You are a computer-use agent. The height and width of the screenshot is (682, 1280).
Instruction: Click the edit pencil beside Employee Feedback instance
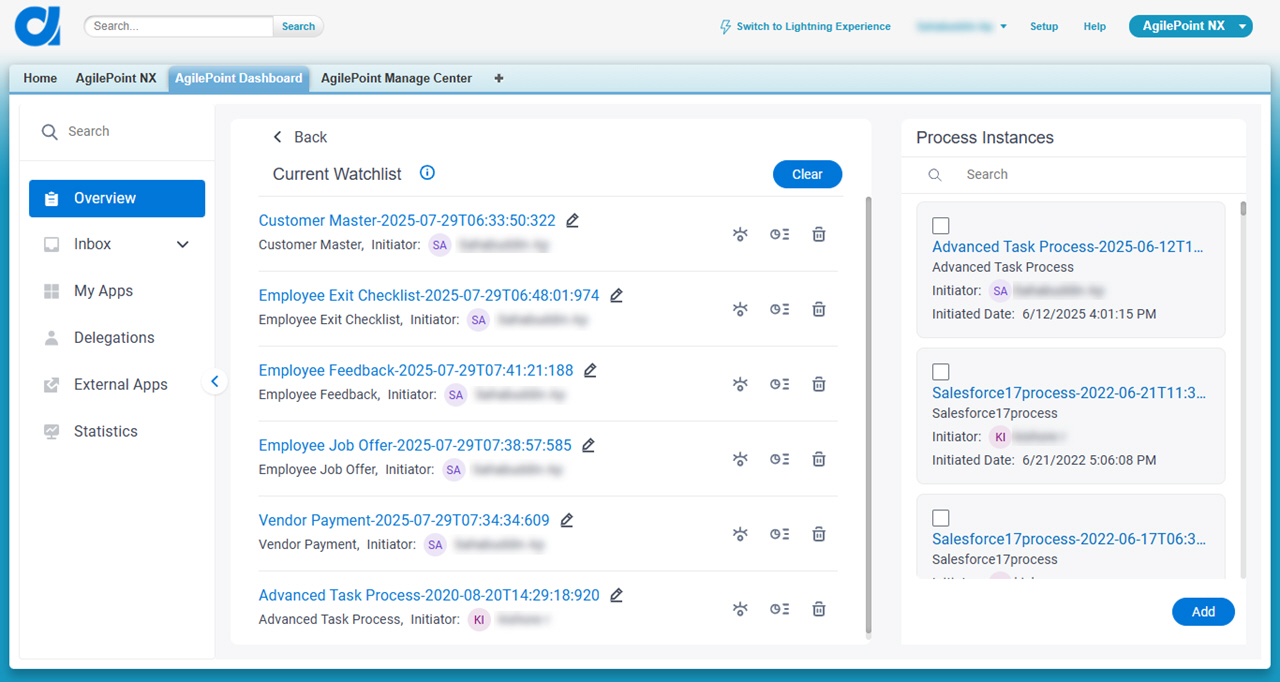click(x=590, y=370)
